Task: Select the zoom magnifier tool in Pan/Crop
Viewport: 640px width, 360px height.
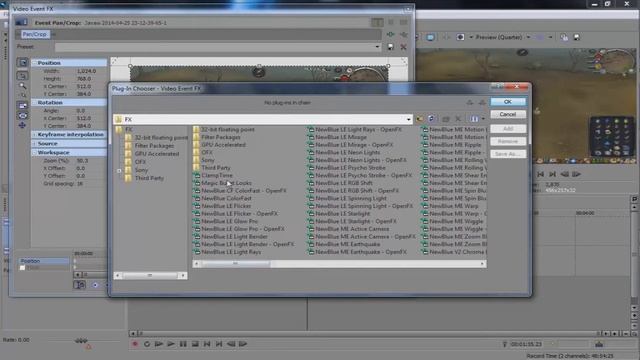Action: tap(22, 86)
